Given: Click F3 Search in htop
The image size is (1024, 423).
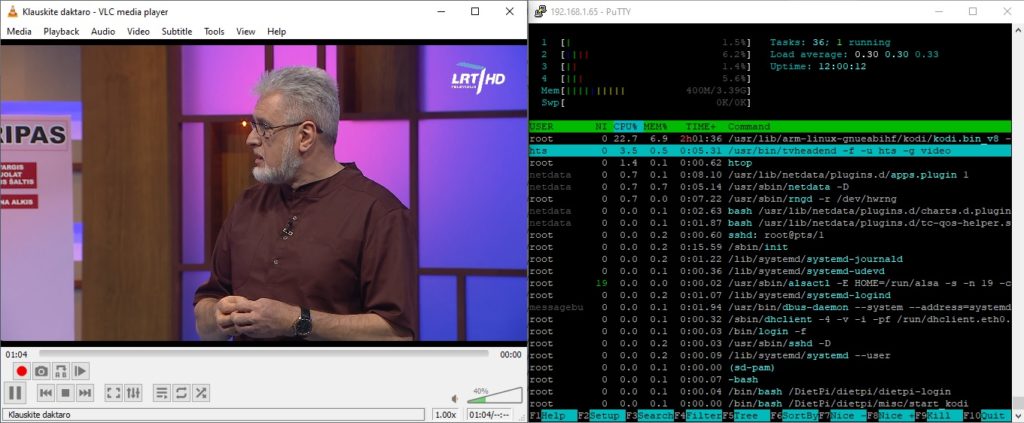Looking at the screenshot, I should (649, 416).
